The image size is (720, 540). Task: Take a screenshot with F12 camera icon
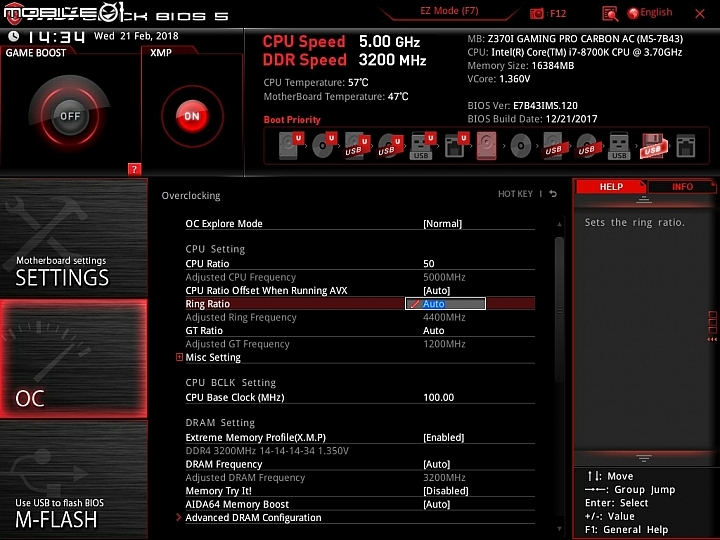(x=536, y=14)
